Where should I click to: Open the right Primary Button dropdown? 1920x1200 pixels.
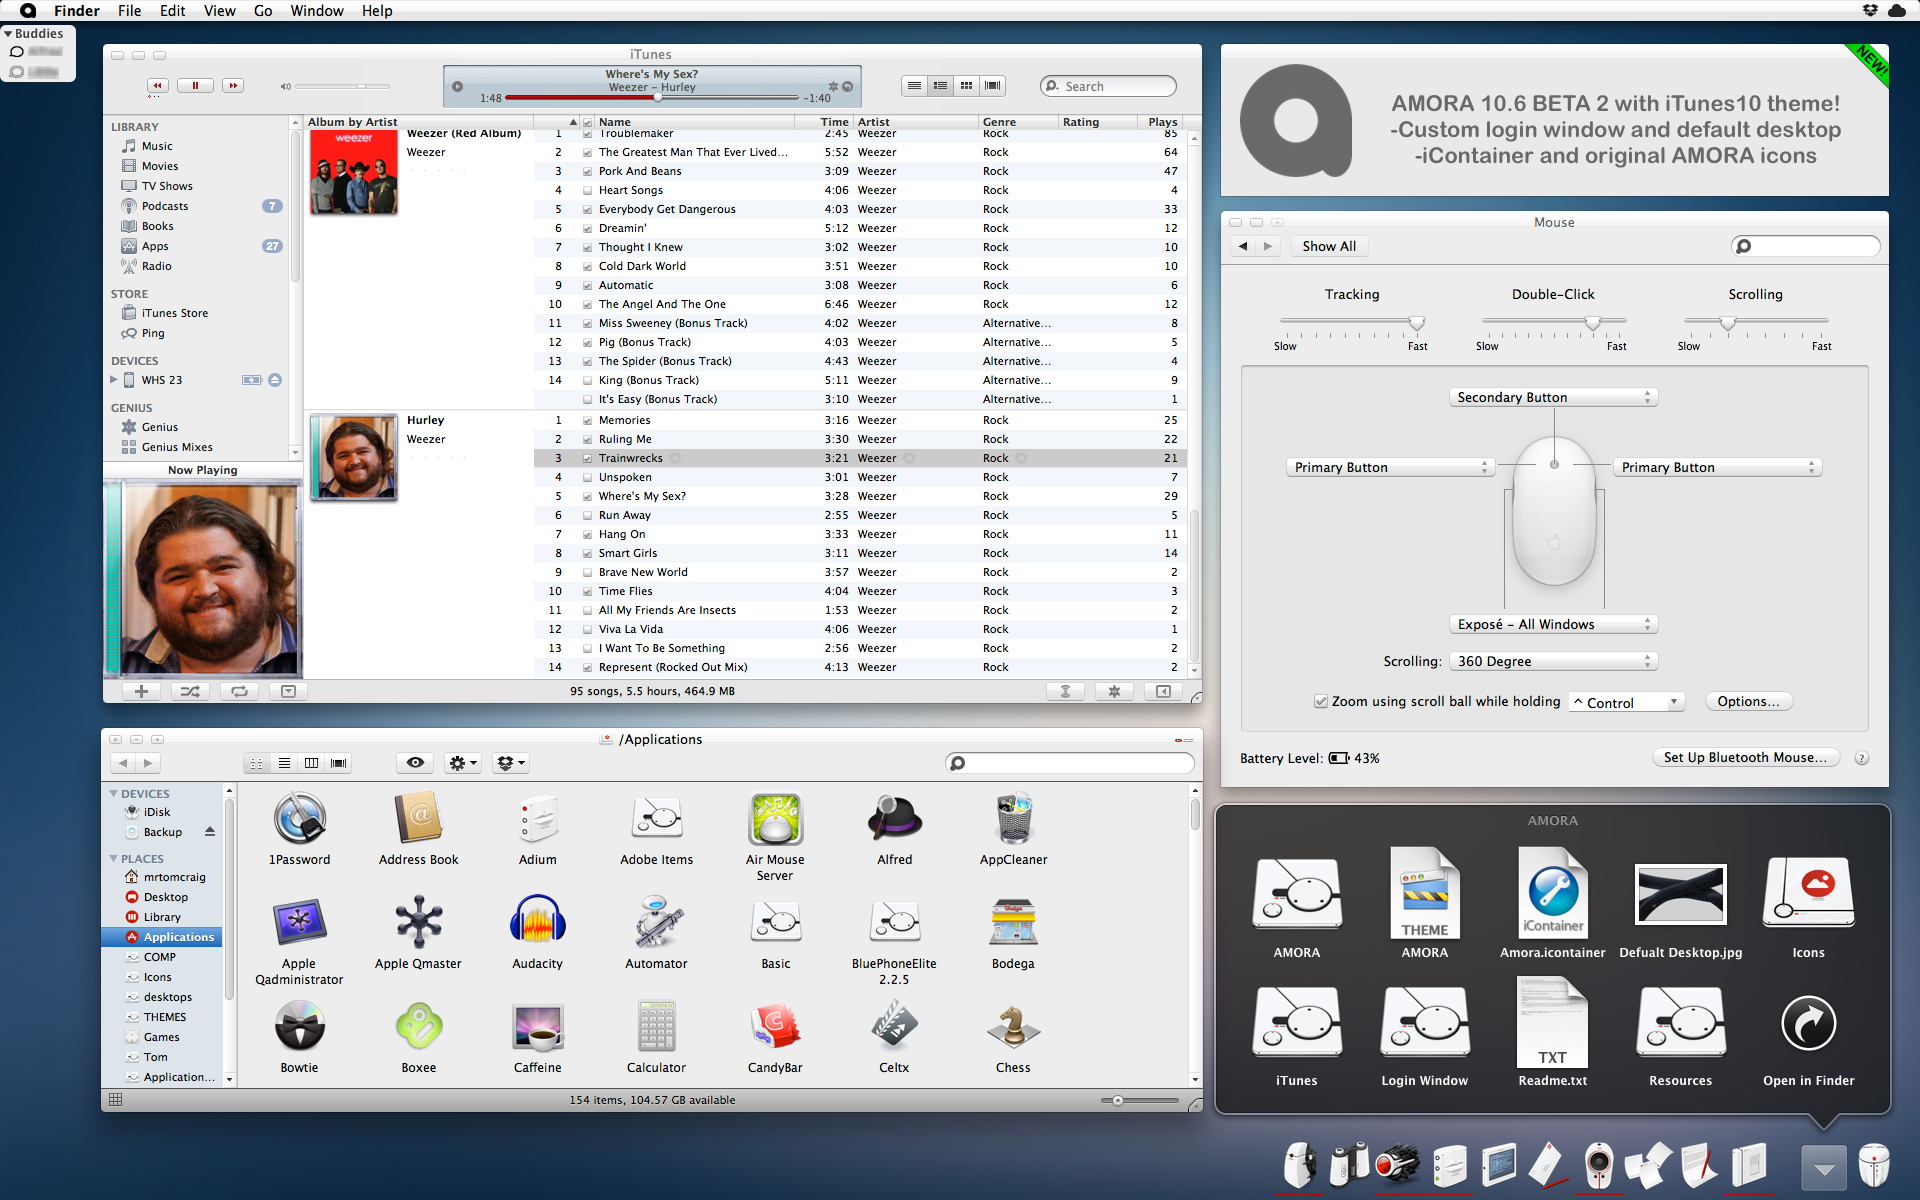(1717, 468)
